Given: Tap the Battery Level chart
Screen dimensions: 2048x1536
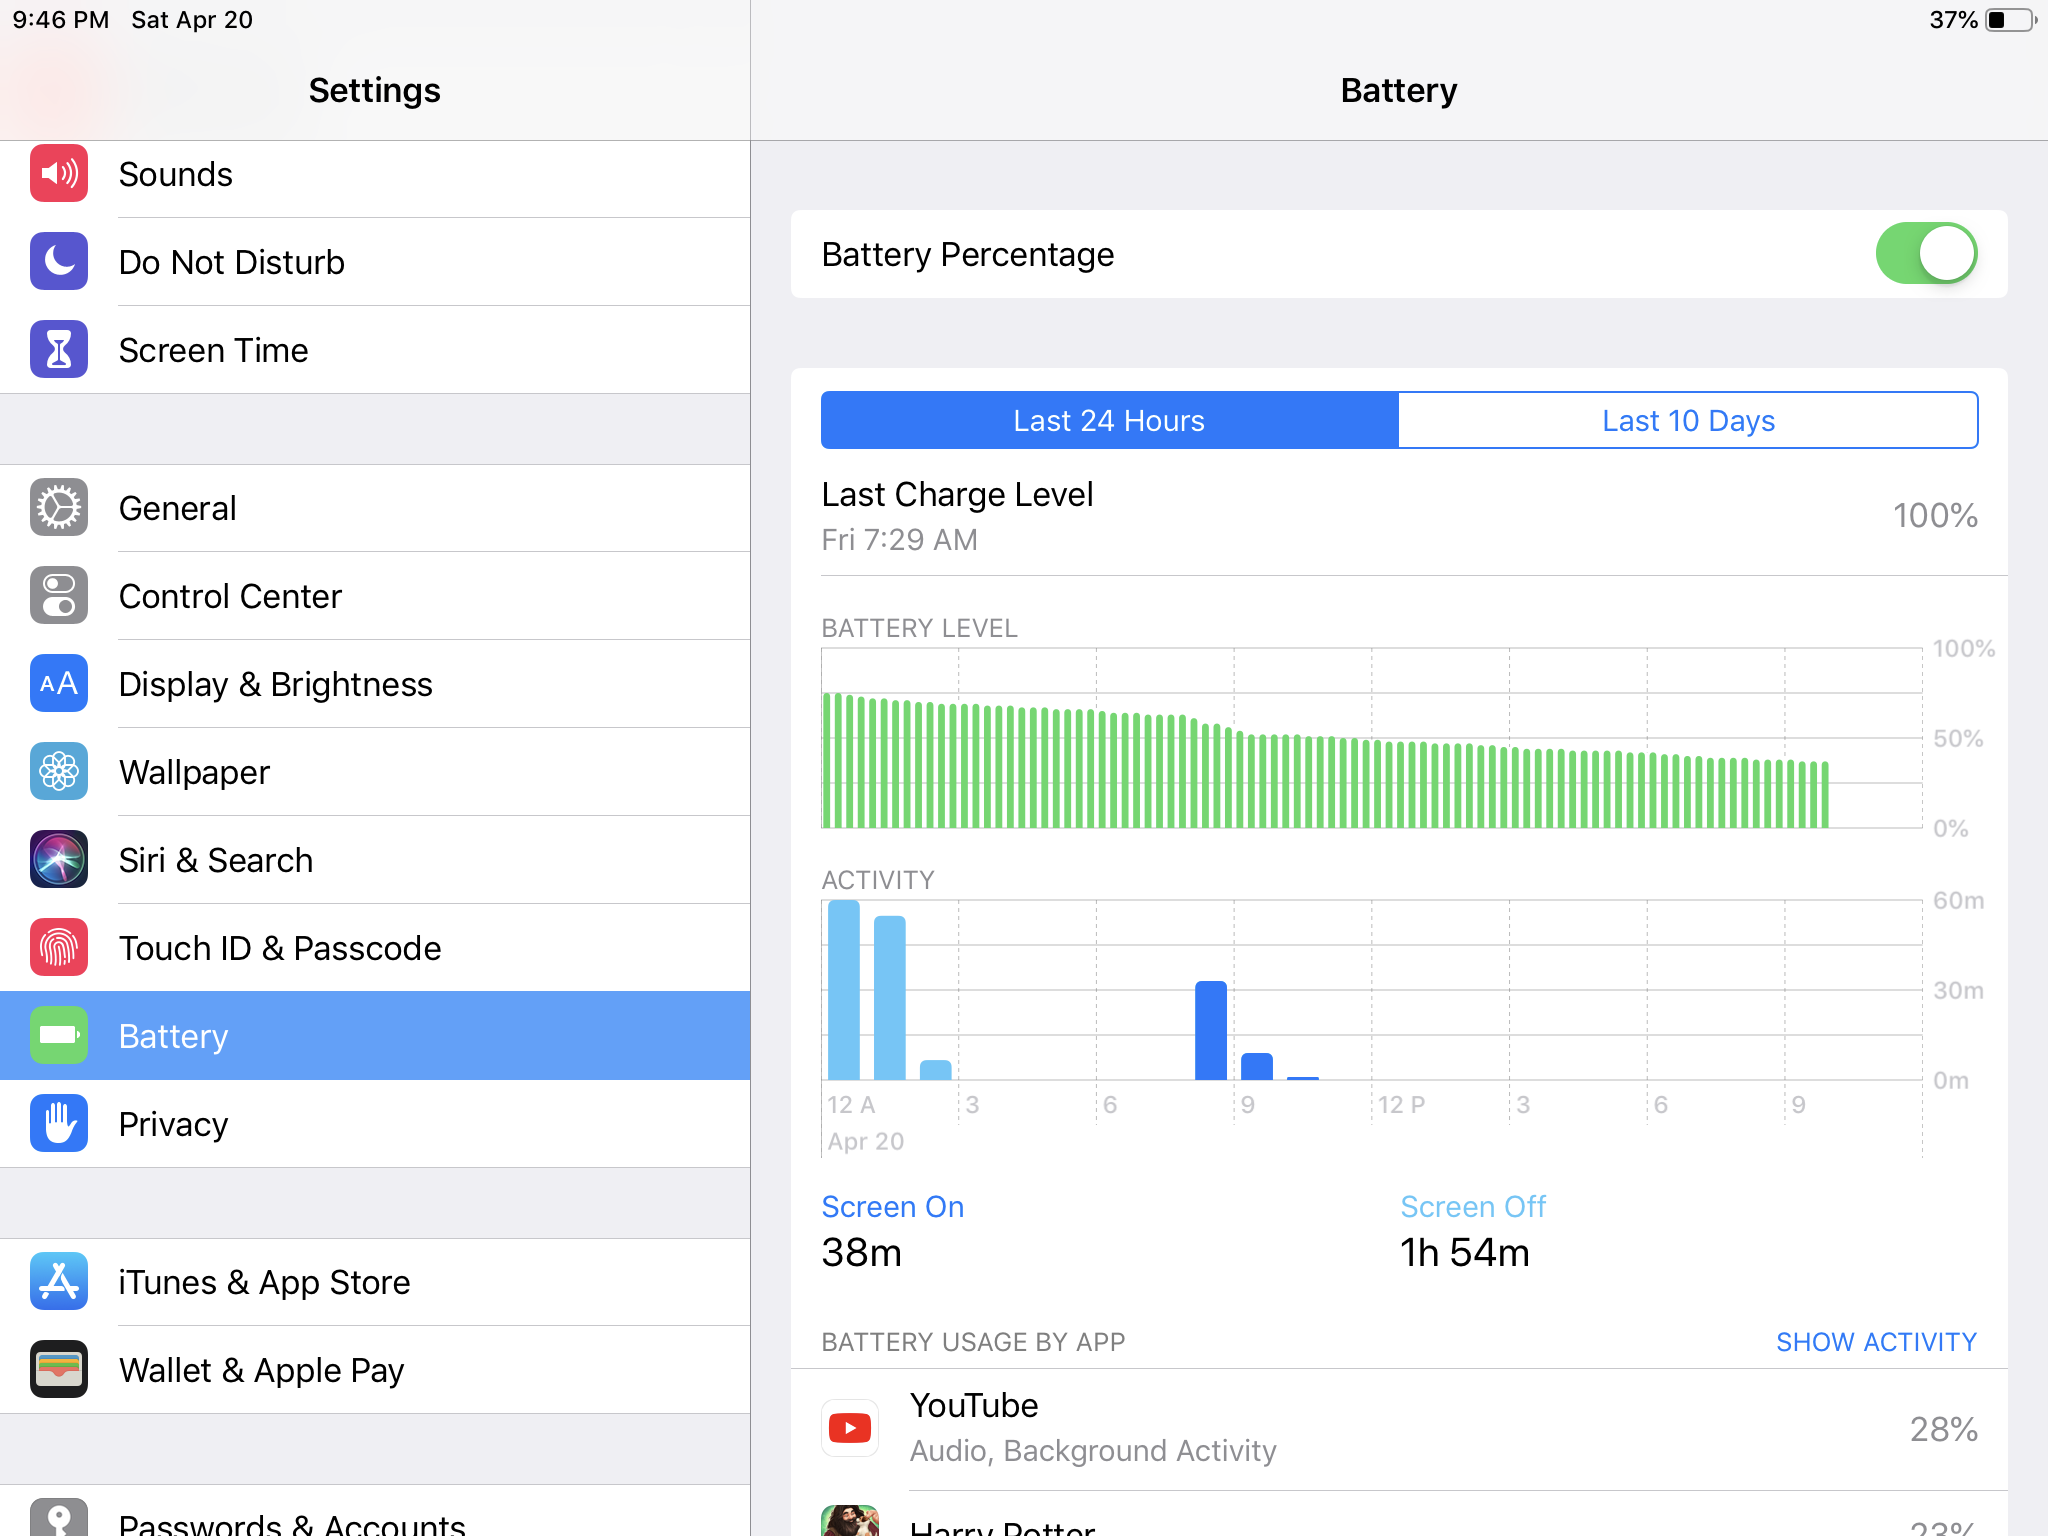Looking at the screenshot, I should tap(1371, 738).
